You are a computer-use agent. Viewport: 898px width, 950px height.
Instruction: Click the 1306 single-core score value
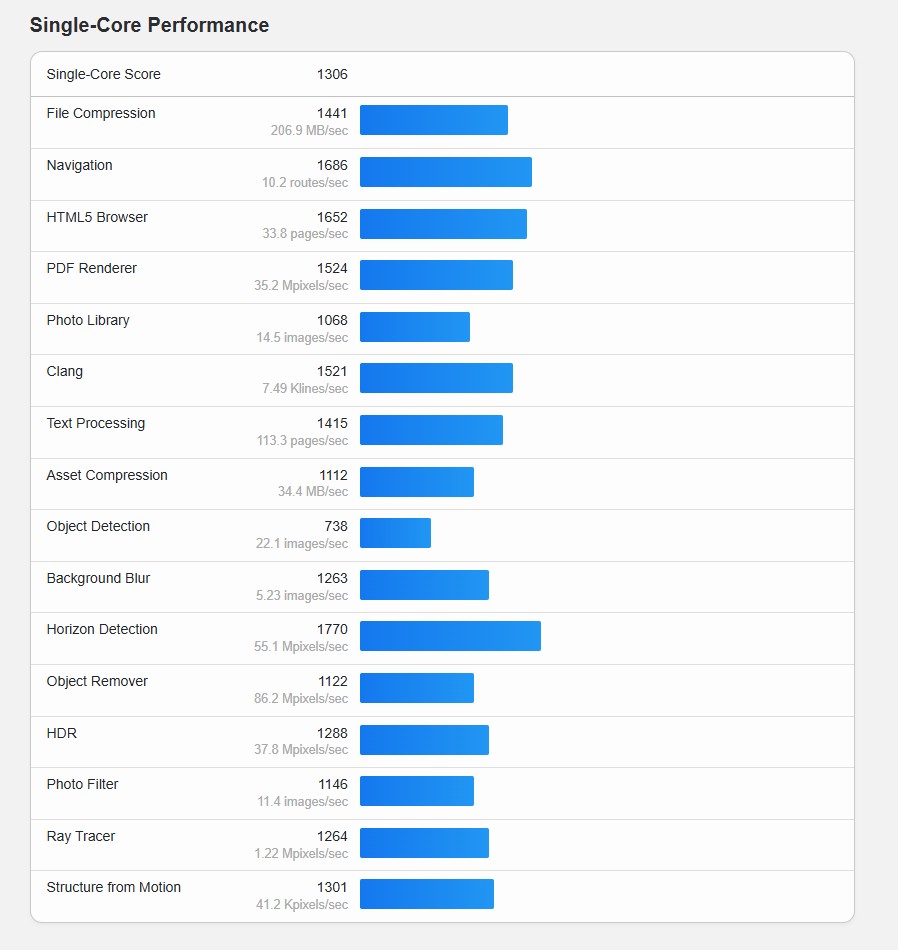tap(332, 75)
